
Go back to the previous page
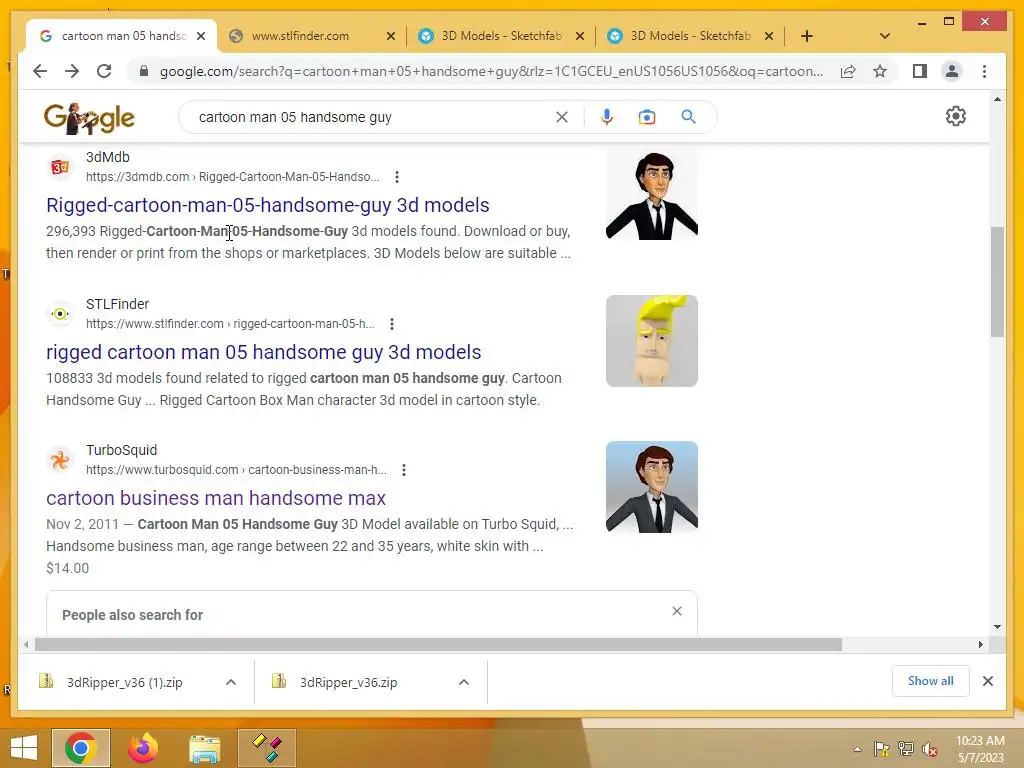(x=40, y=71)
